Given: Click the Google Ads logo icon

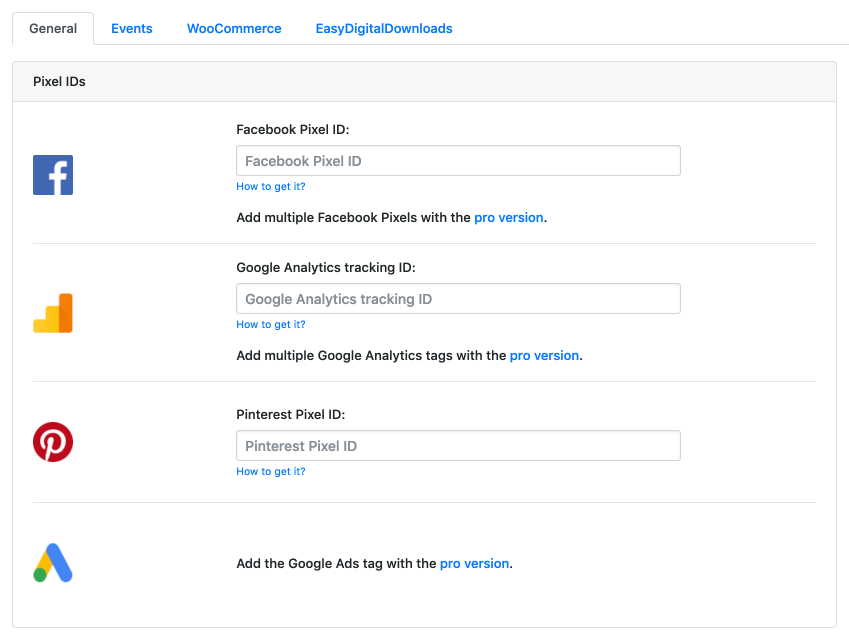Looking at the screenshot, I should (53, 563).
